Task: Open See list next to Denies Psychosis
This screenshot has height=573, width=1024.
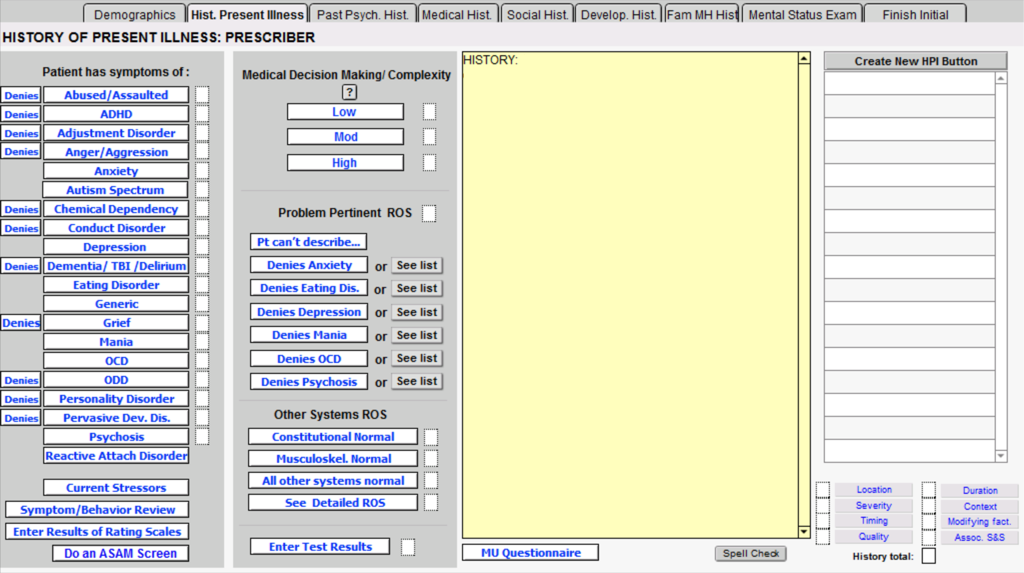Action: (416, 382)
